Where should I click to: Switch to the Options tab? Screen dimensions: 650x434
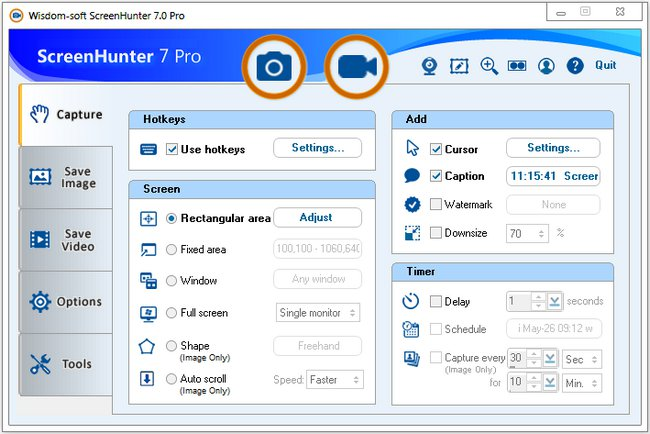(x=66, y=302)
